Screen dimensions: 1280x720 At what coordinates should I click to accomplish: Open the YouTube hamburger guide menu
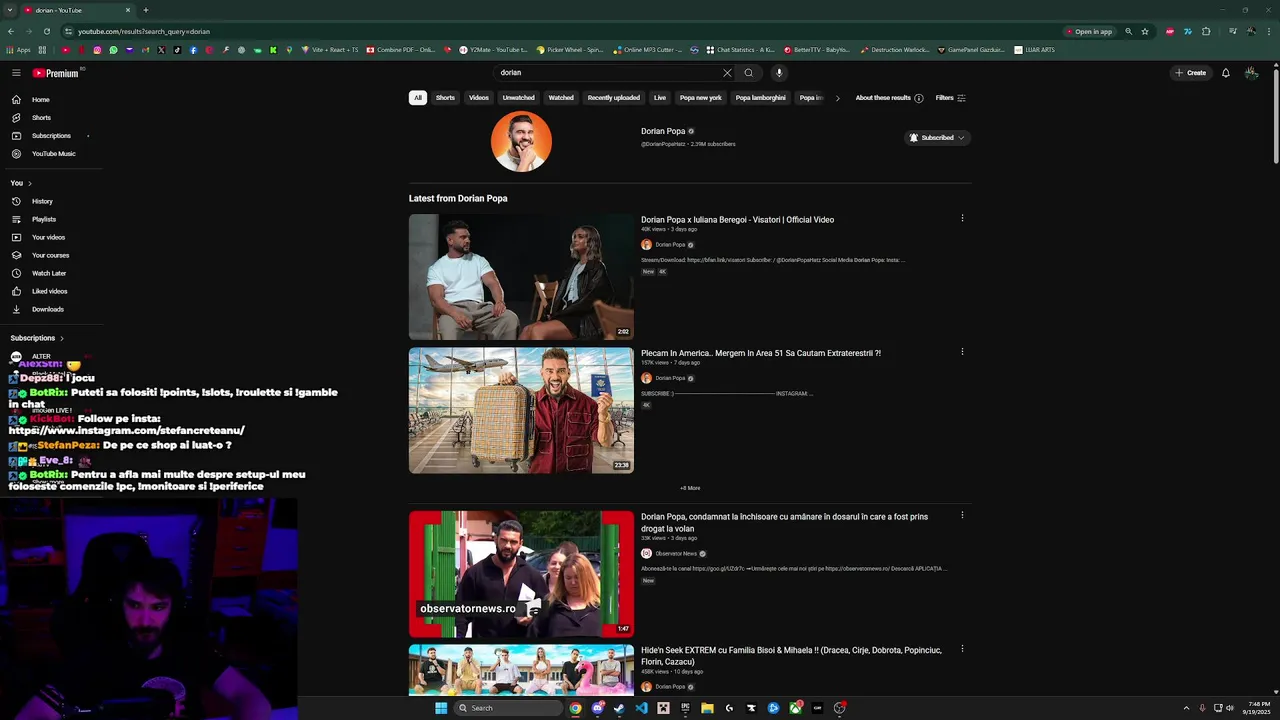[x=16, y=73]
